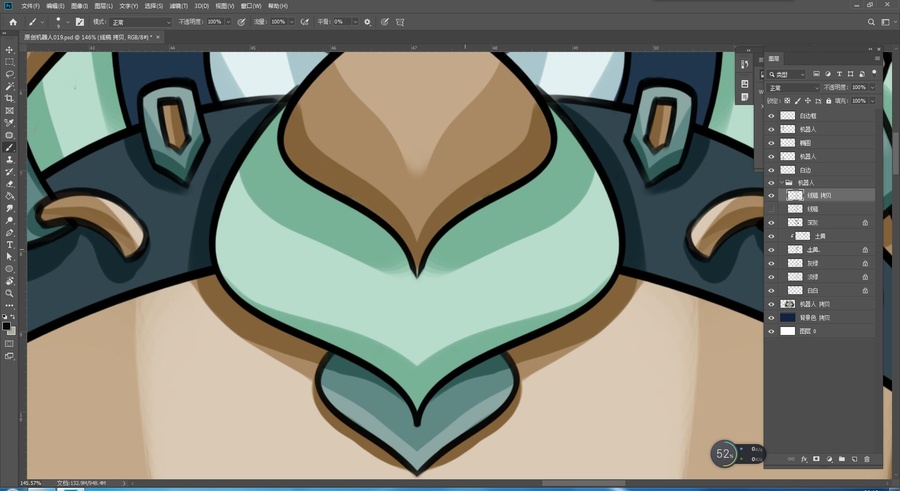The width and height of the screenshot is (900, 491).
Task: Show the hidden 线稿 layer
Action: (x=771, y=209)
